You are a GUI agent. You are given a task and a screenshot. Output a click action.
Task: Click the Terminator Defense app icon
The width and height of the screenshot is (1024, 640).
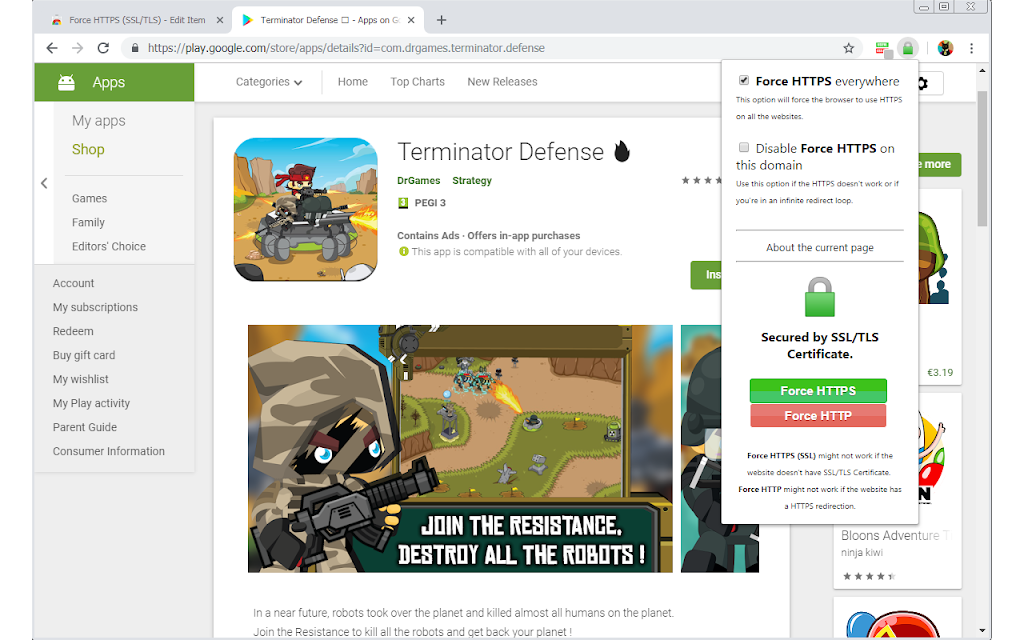pos(306,210)
